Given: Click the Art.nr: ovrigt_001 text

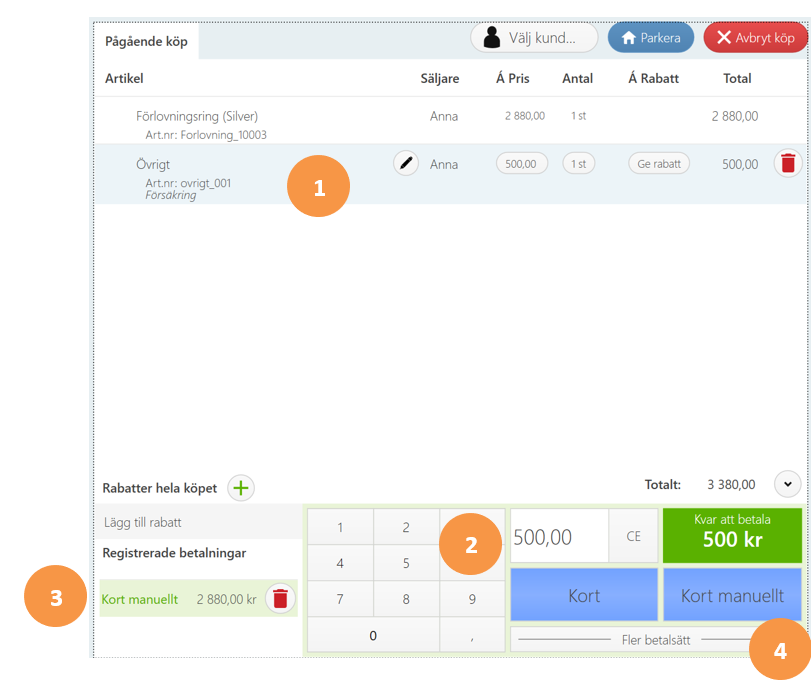Looking at the screenshot, I should (188, 183).
